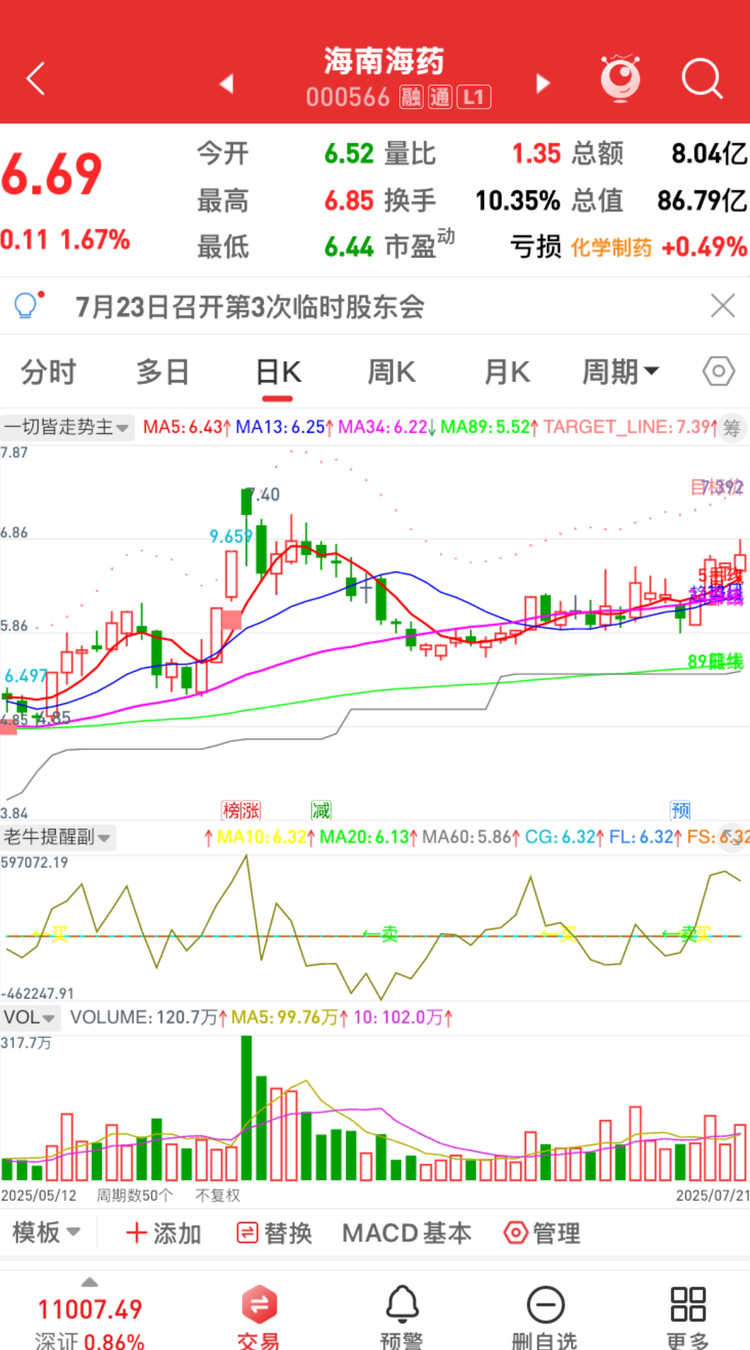Open stock search with magnifier icon
The width and height of the screenshot is (750, 1350).
click(702, 78)
